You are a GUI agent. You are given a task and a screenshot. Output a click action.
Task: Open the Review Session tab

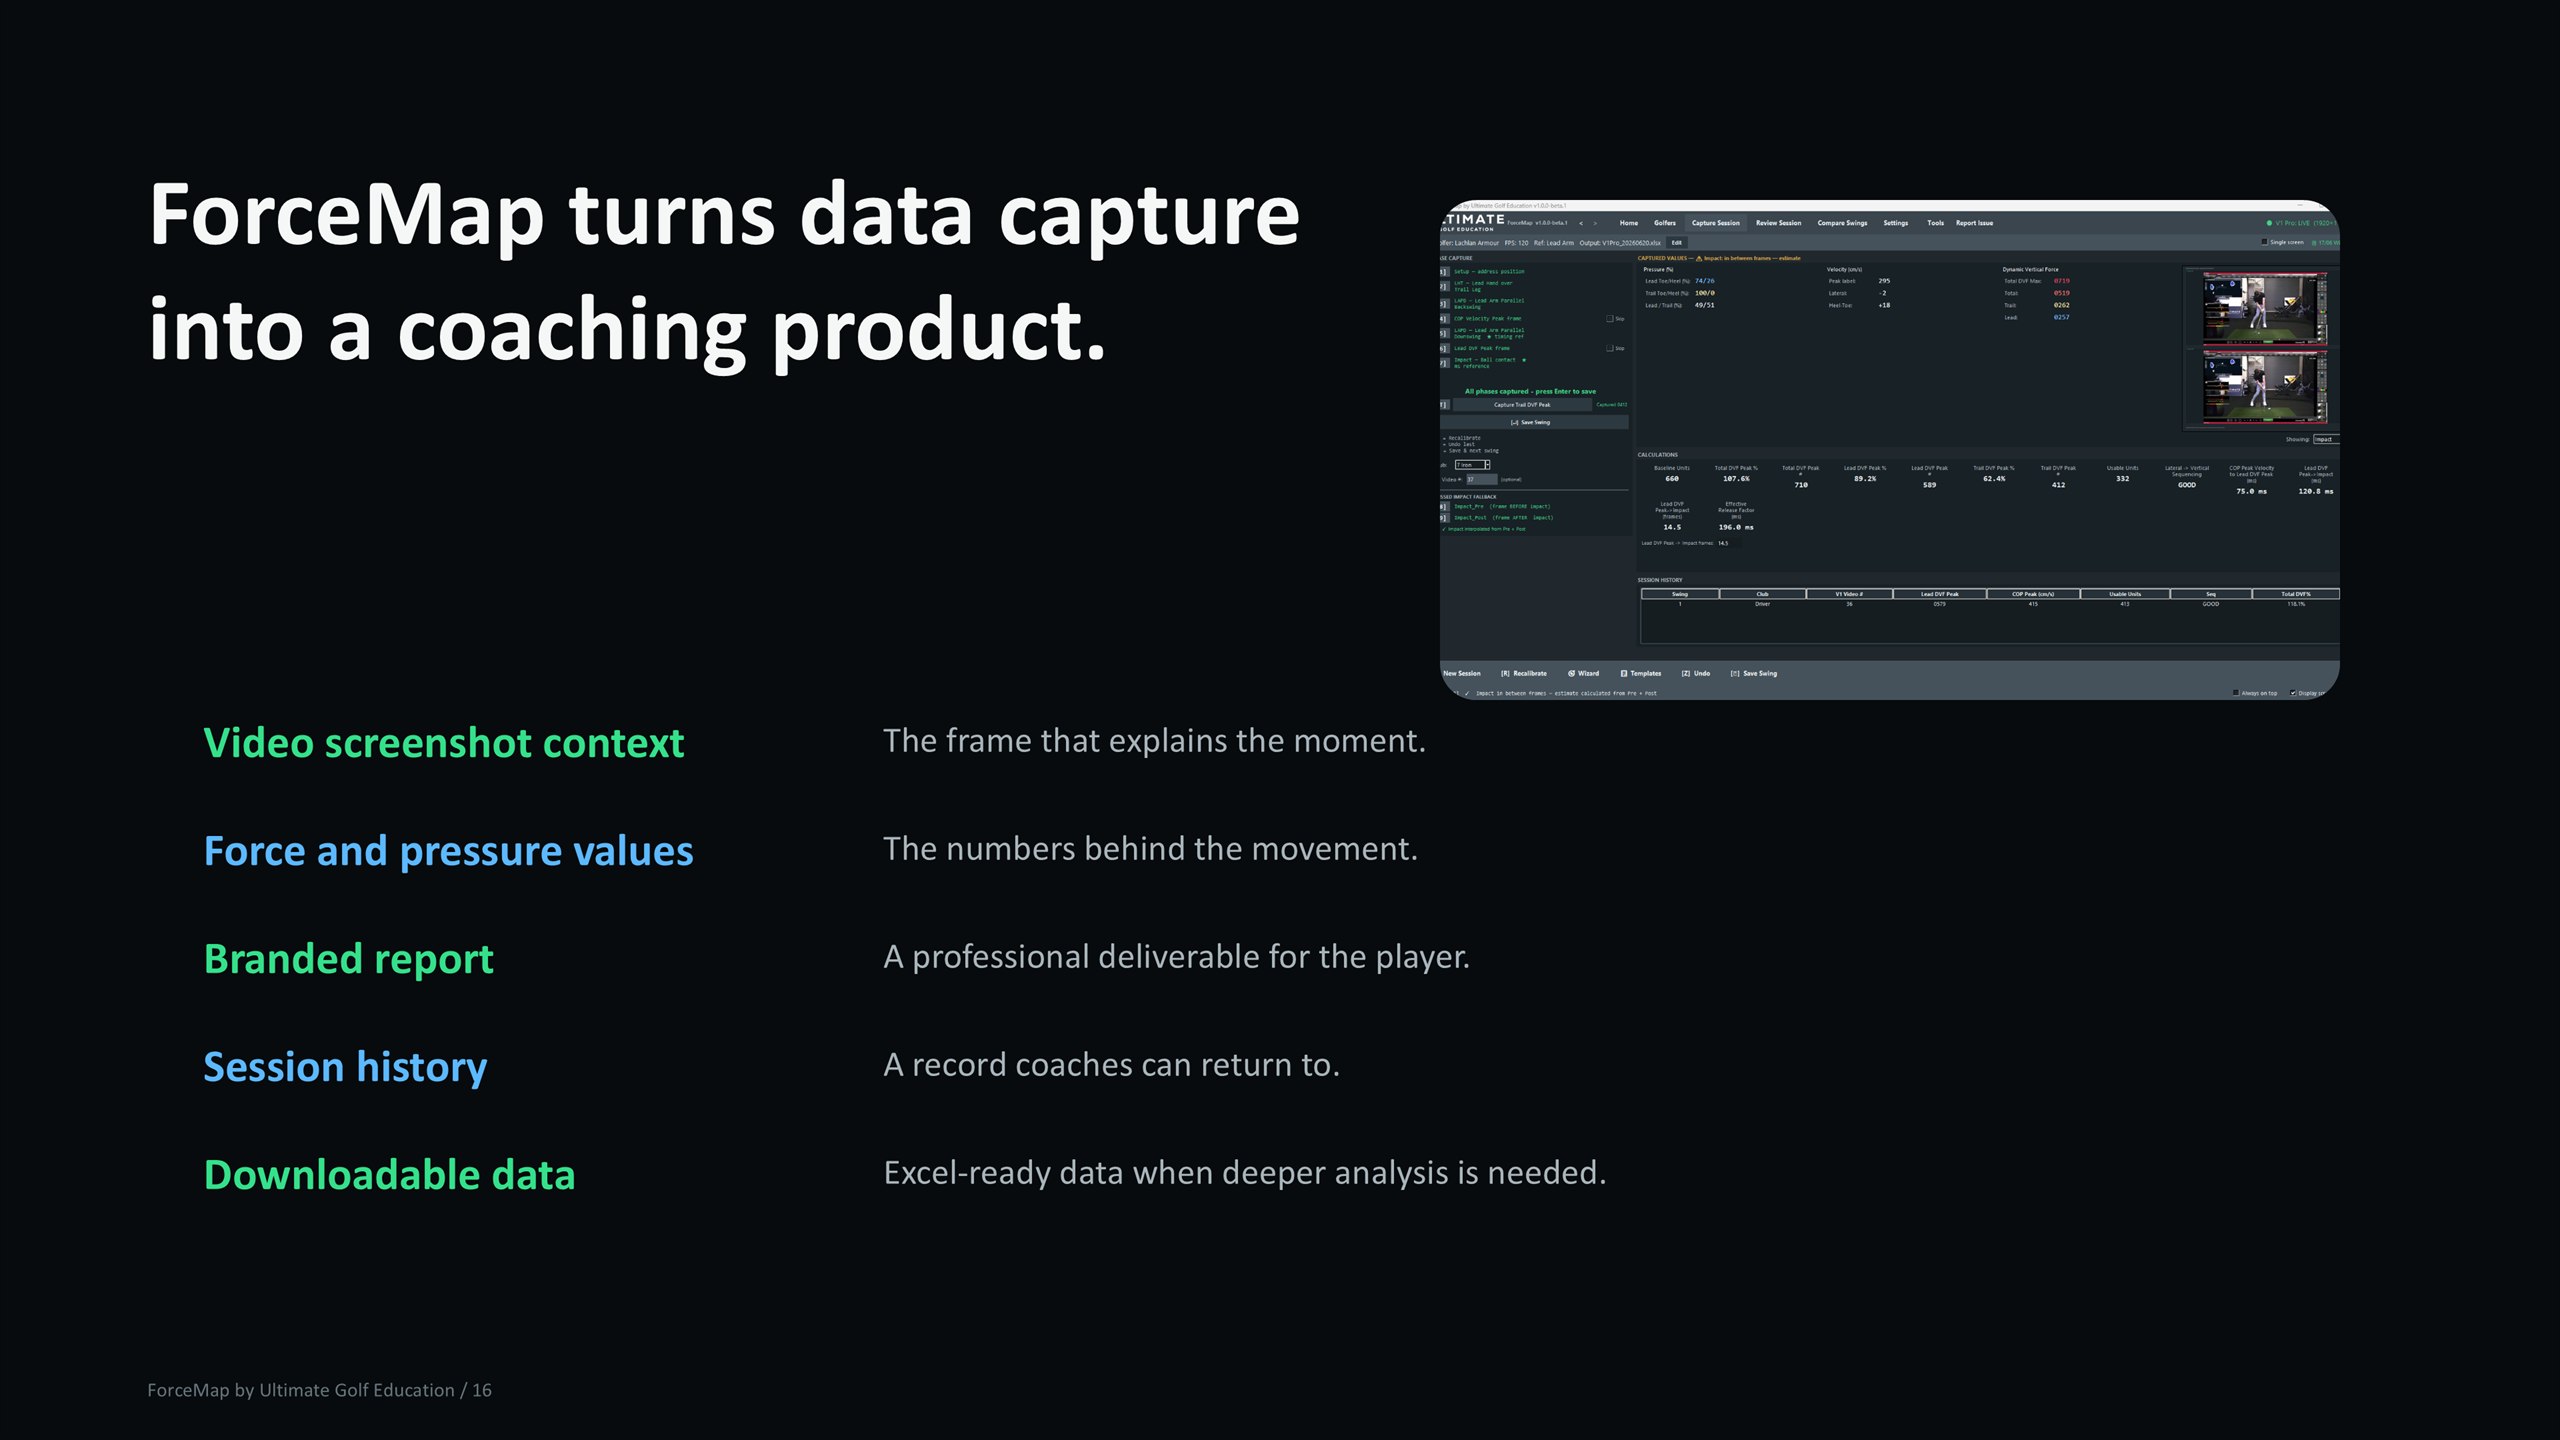coord(1778,223)
